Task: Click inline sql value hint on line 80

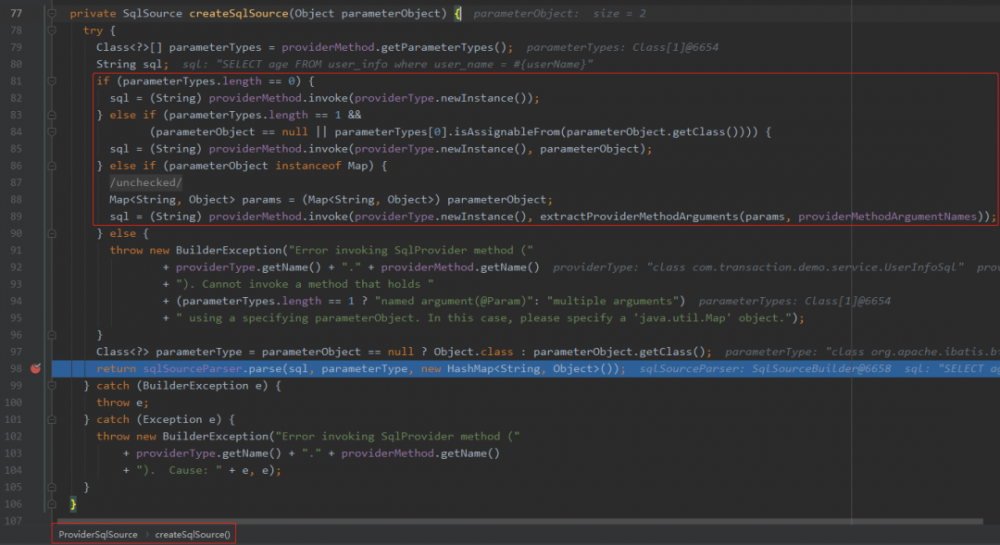Action: coord(388,64)
